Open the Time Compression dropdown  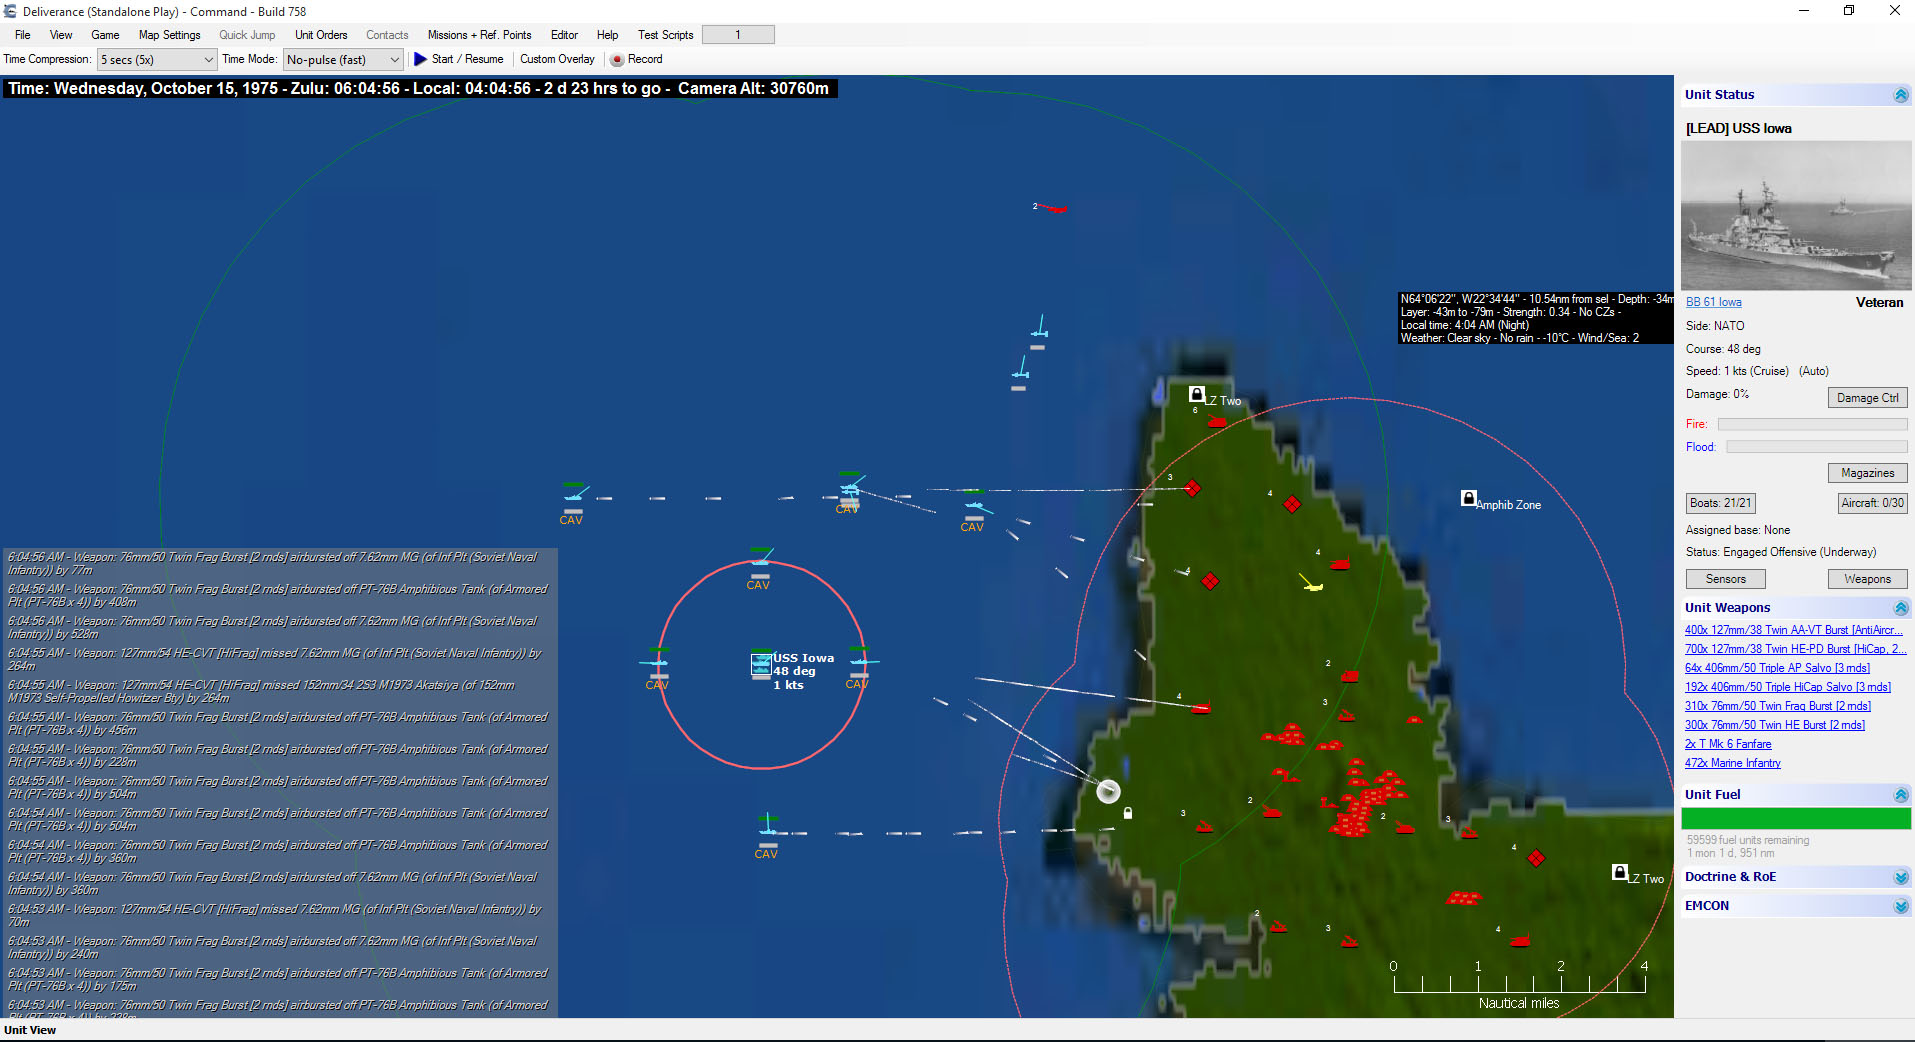[x=207, y=59]
